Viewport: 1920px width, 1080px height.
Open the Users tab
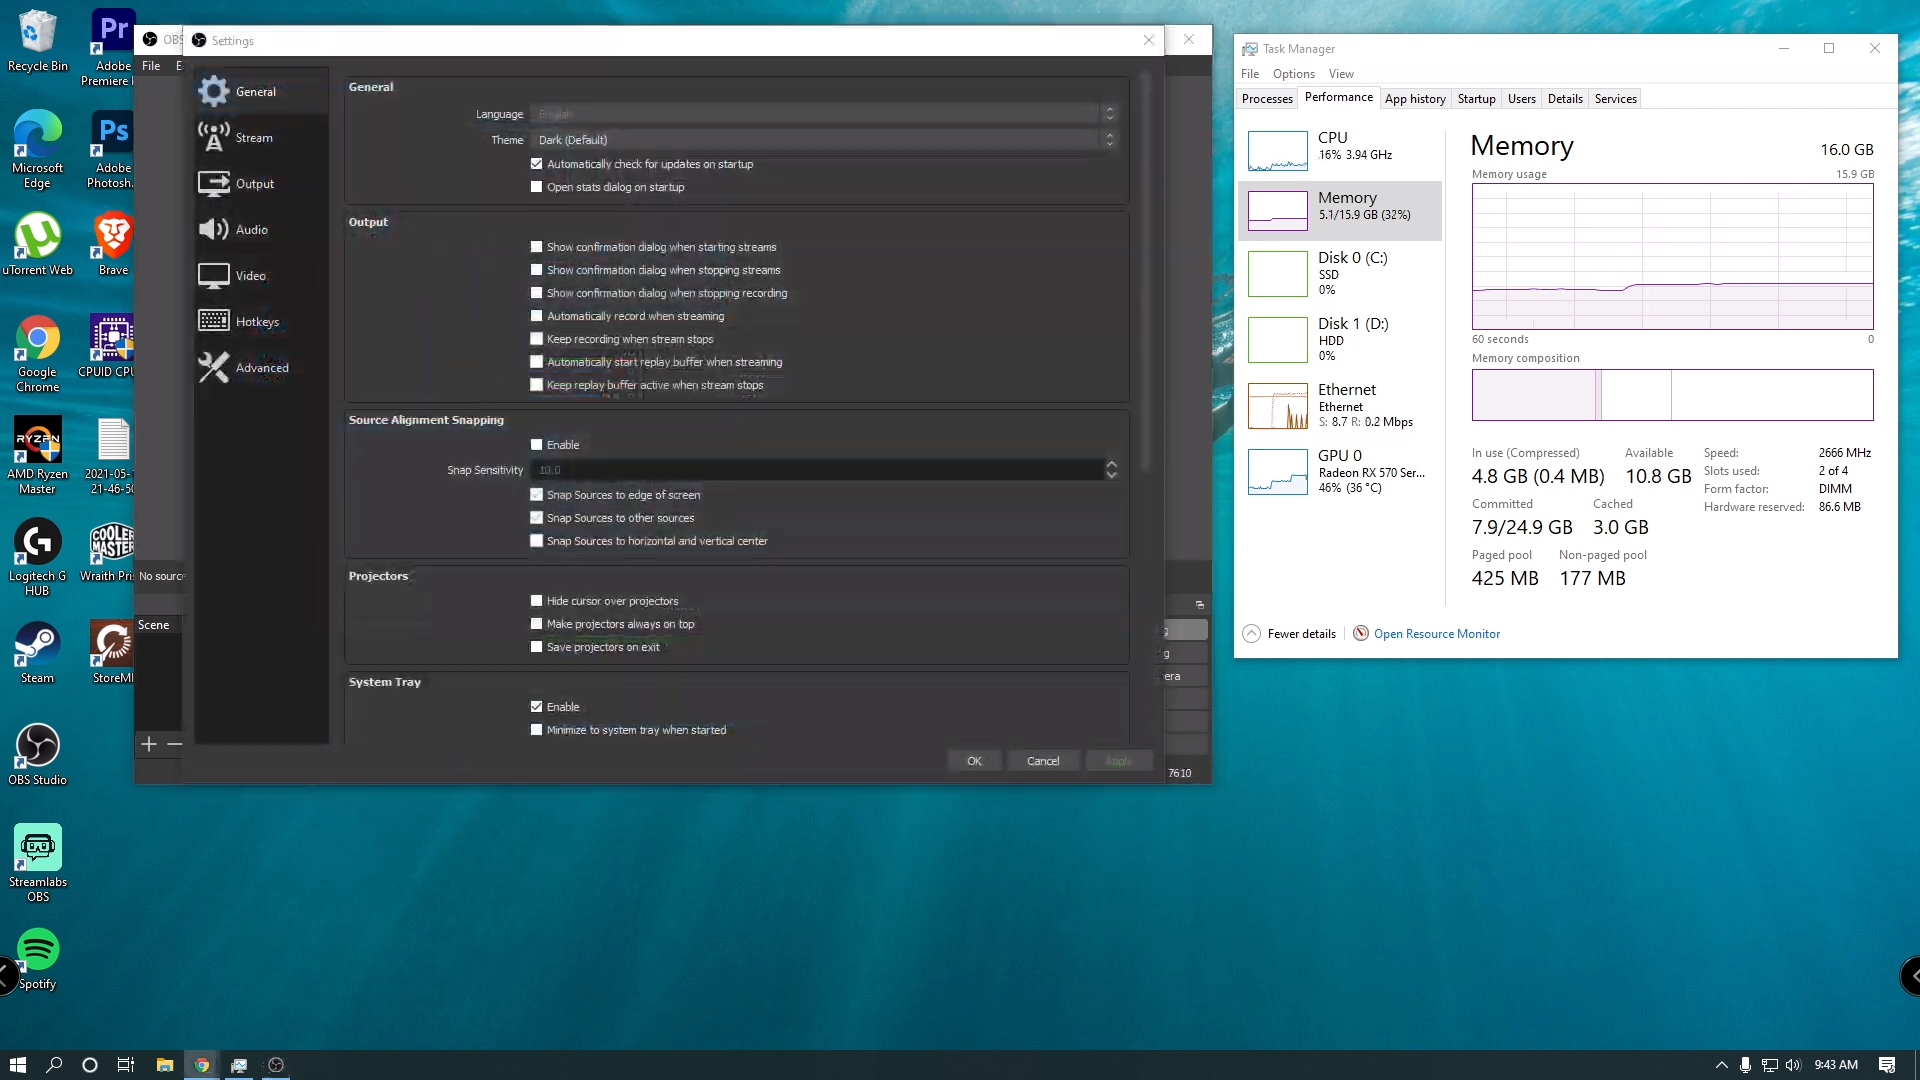(1521, 99)
